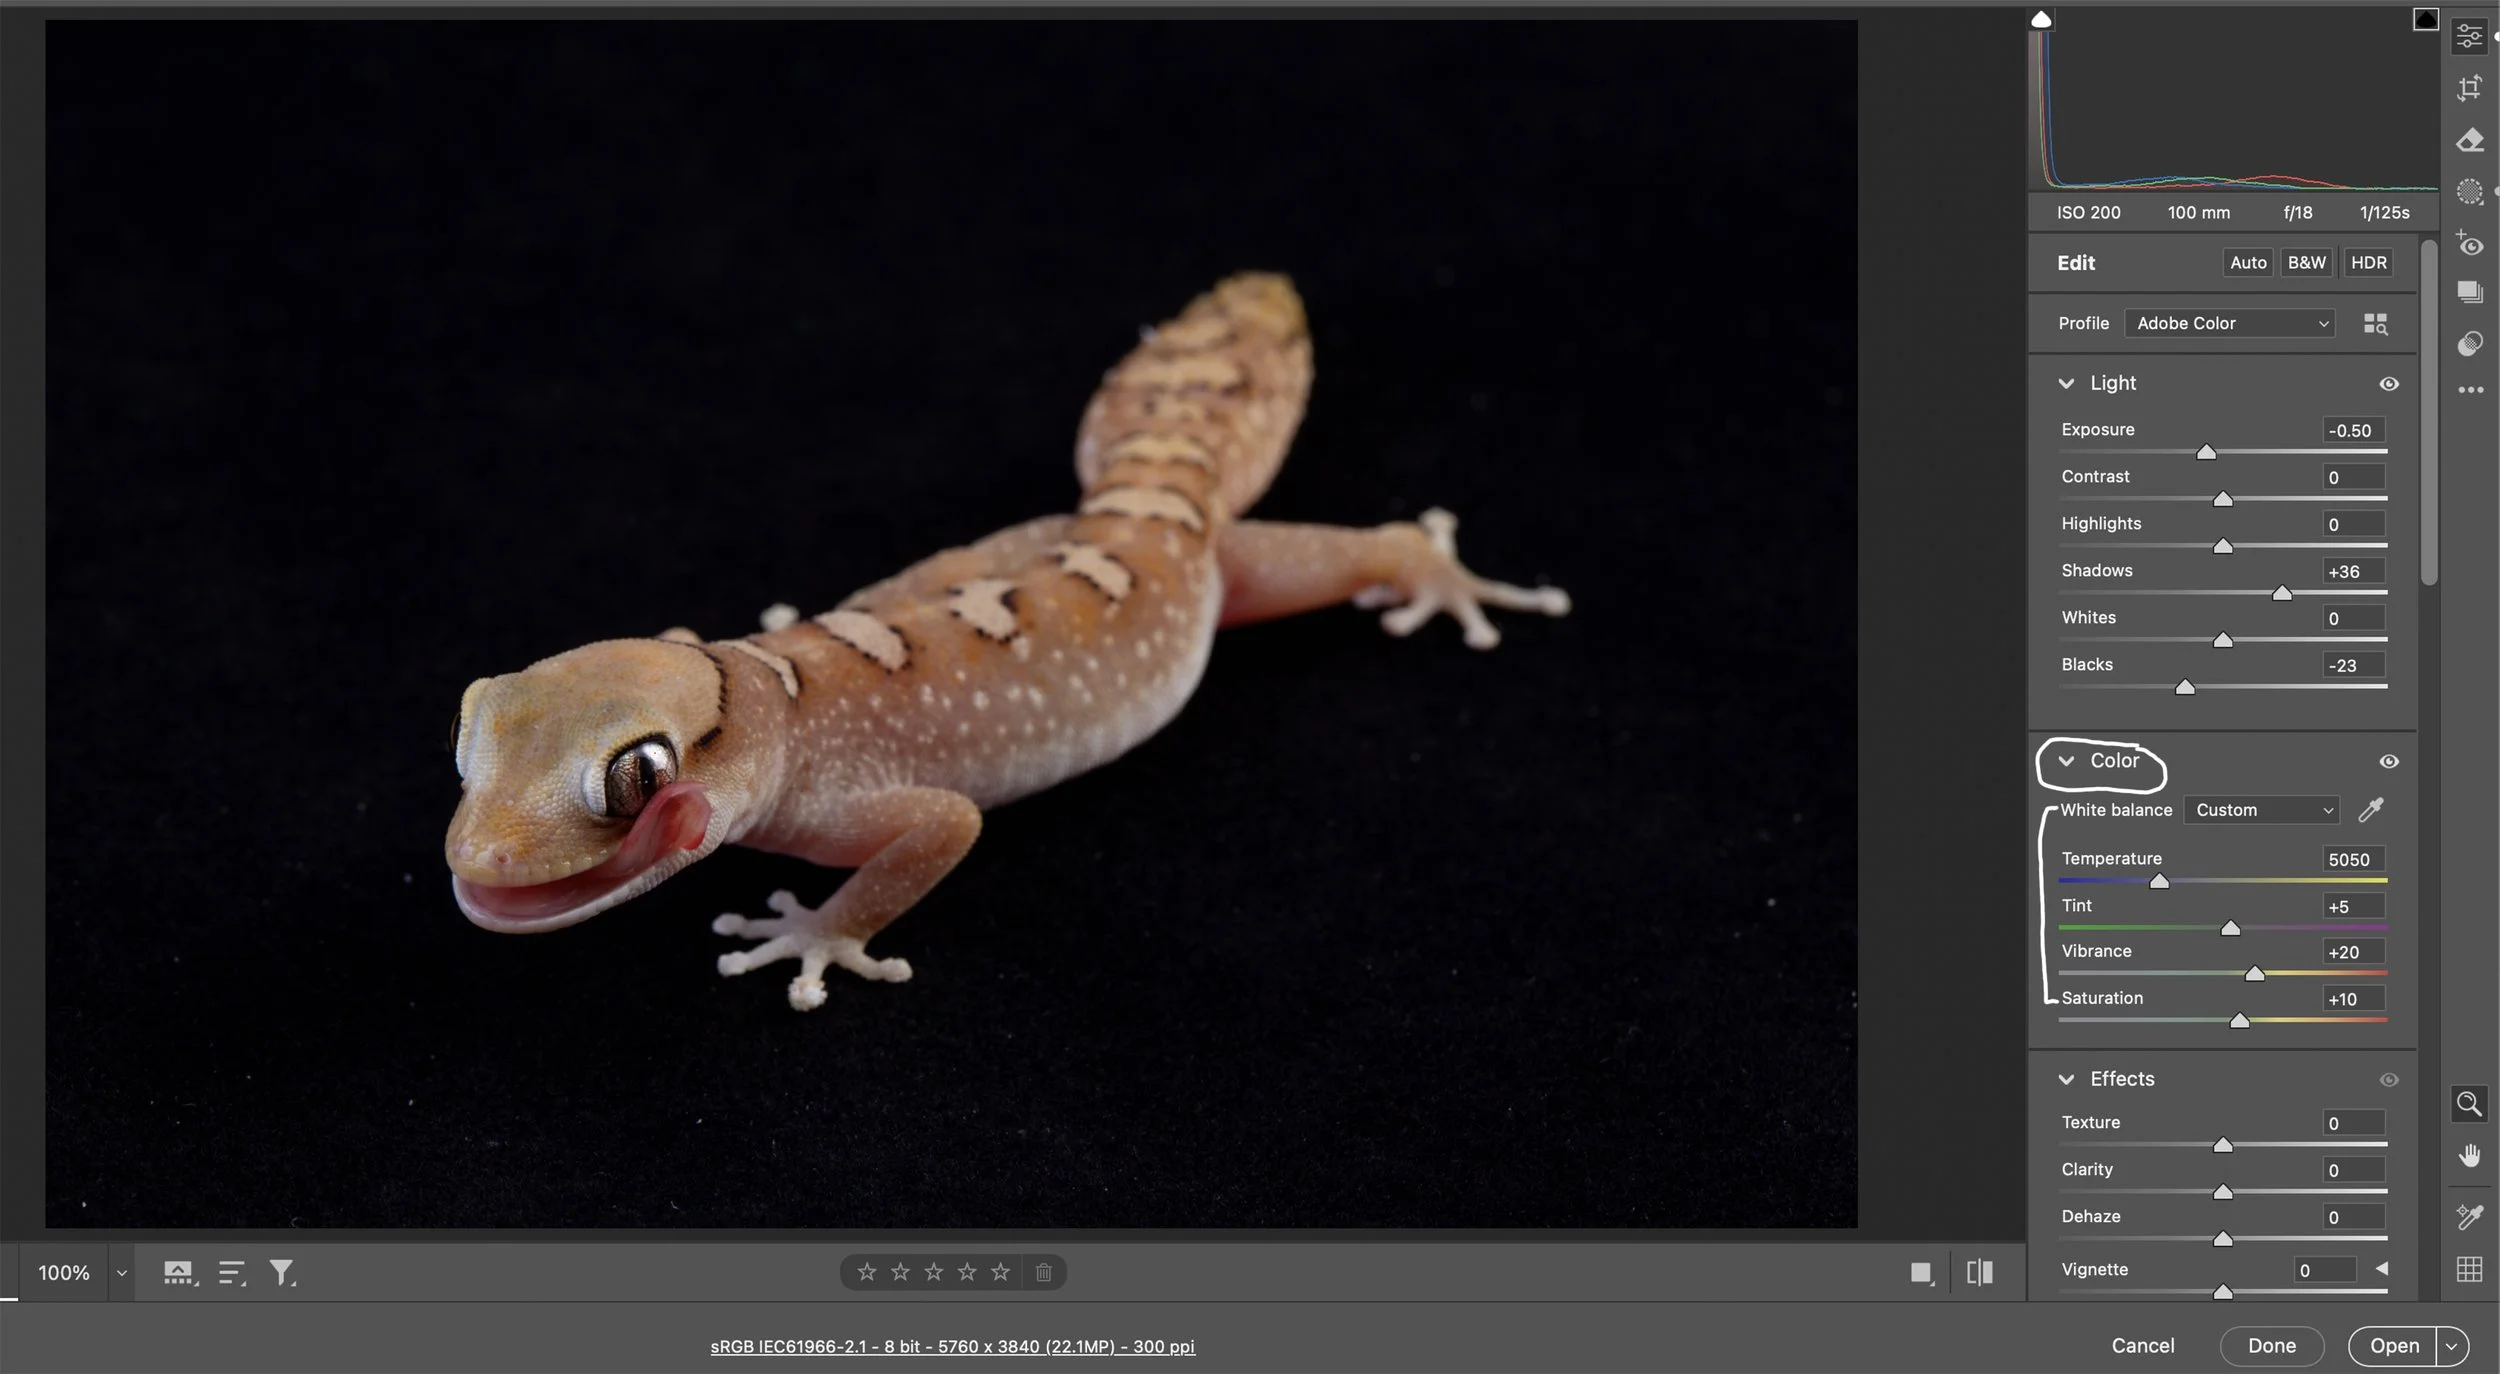Open the Profile dropdown
Image resolution: width=2500 pixels, height=1374 pixels.
[2230, 323]
